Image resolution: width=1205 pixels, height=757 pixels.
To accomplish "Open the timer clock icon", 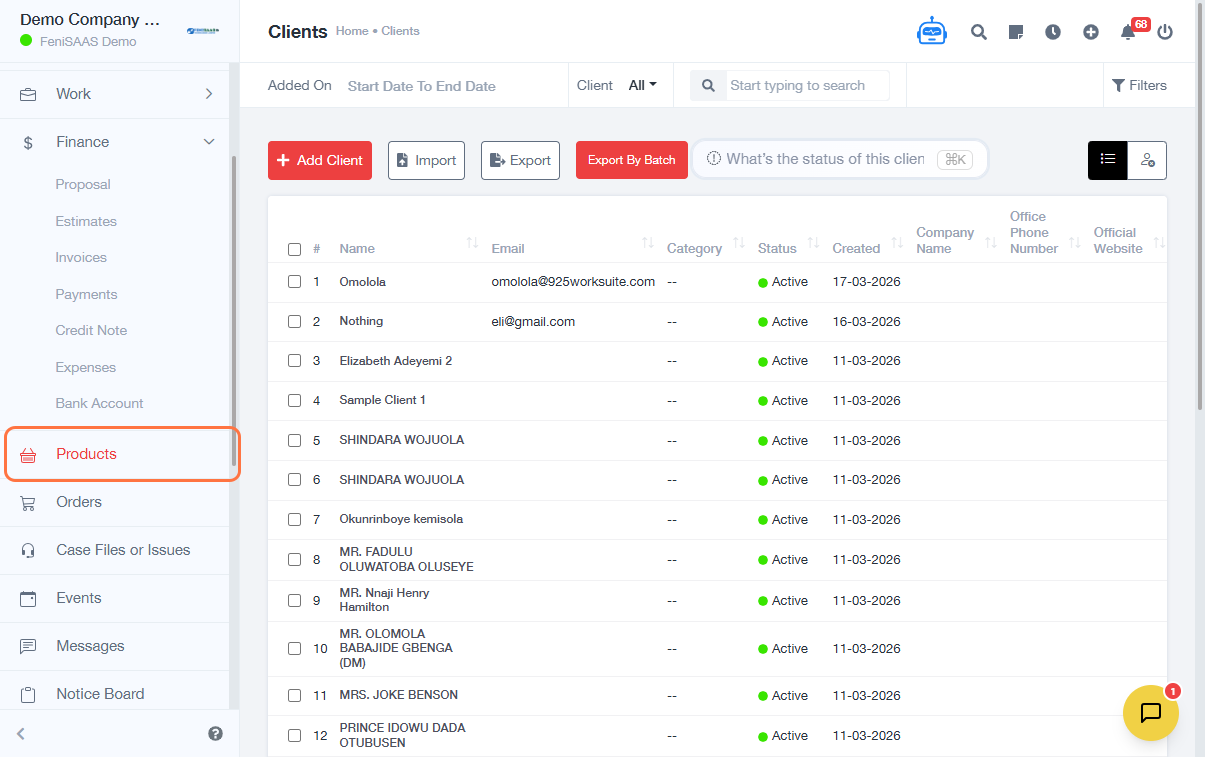I will [x=1053, y=32].
